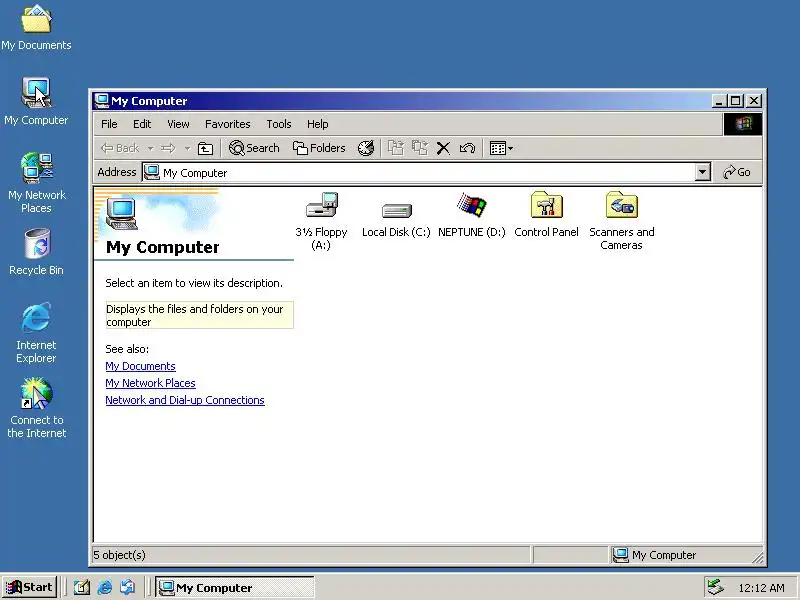Open the Views toolbar dropdown
This screenshot has height=600, width=800.
(x=501, y=148)
